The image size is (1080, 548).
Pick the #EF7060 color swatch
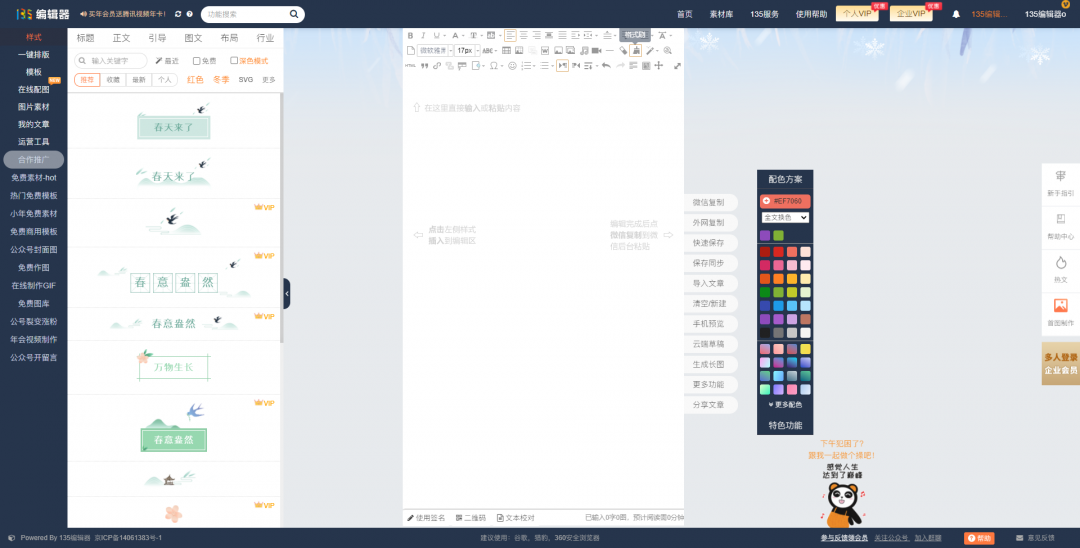[785, 201]
